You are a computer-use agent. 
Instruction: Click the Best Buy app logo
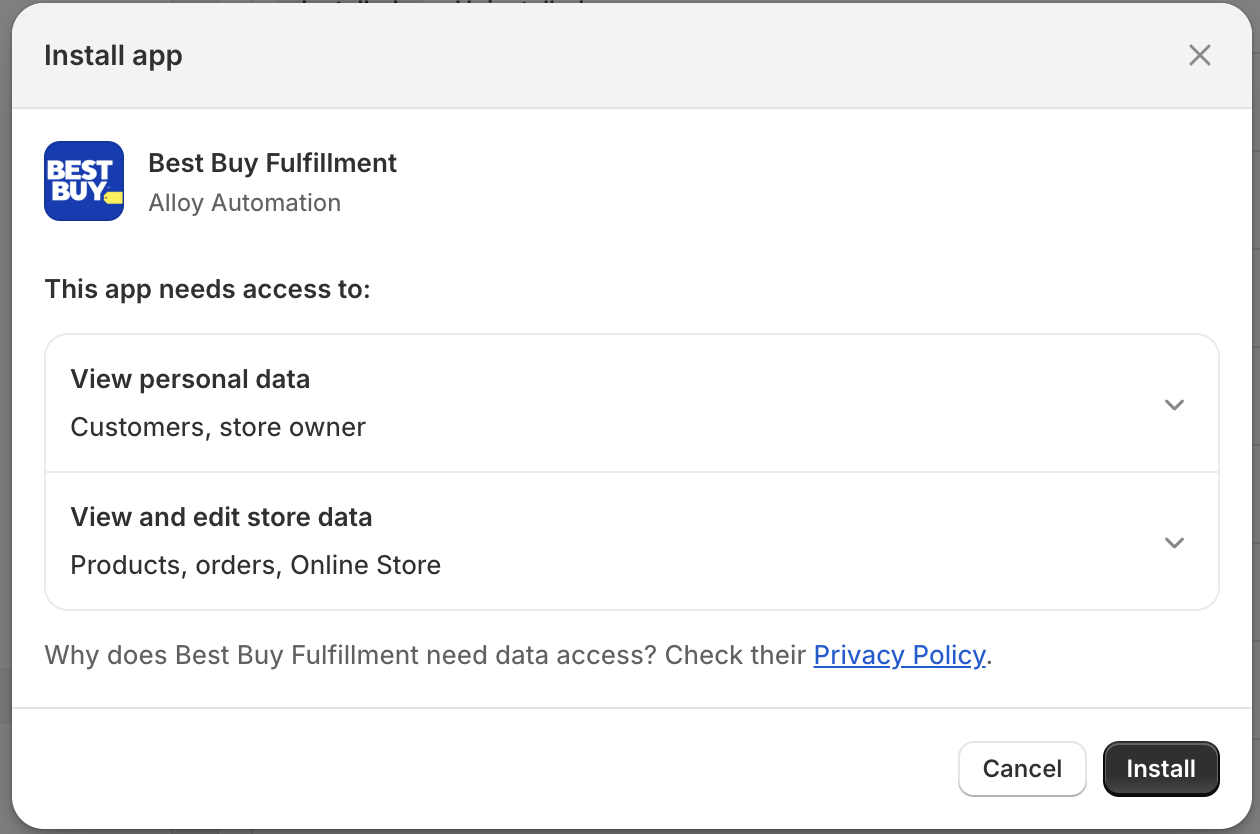click(x=84, y=181)
